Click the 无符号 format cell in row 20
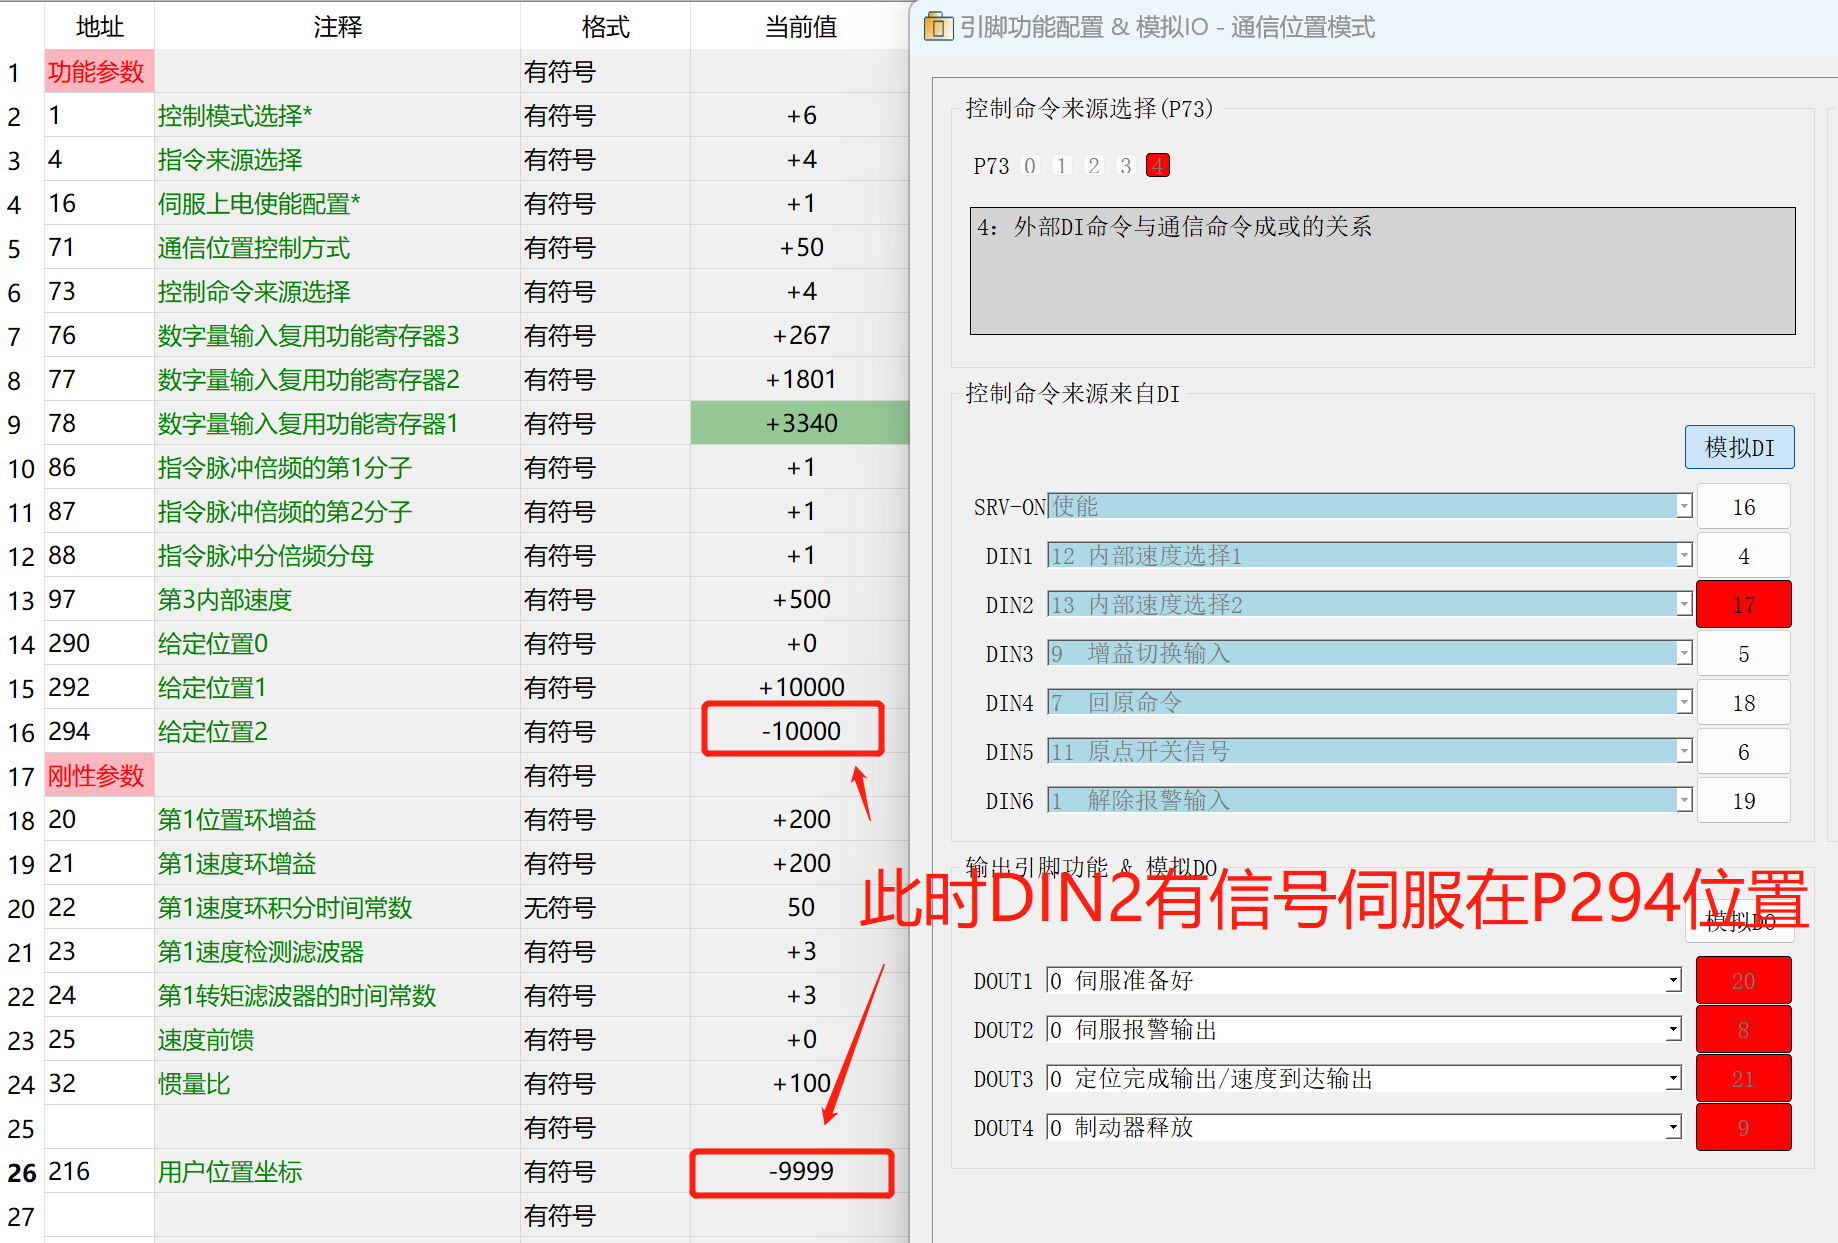1838x1243 pixels. pyautogui.click(x=605, y=908)
